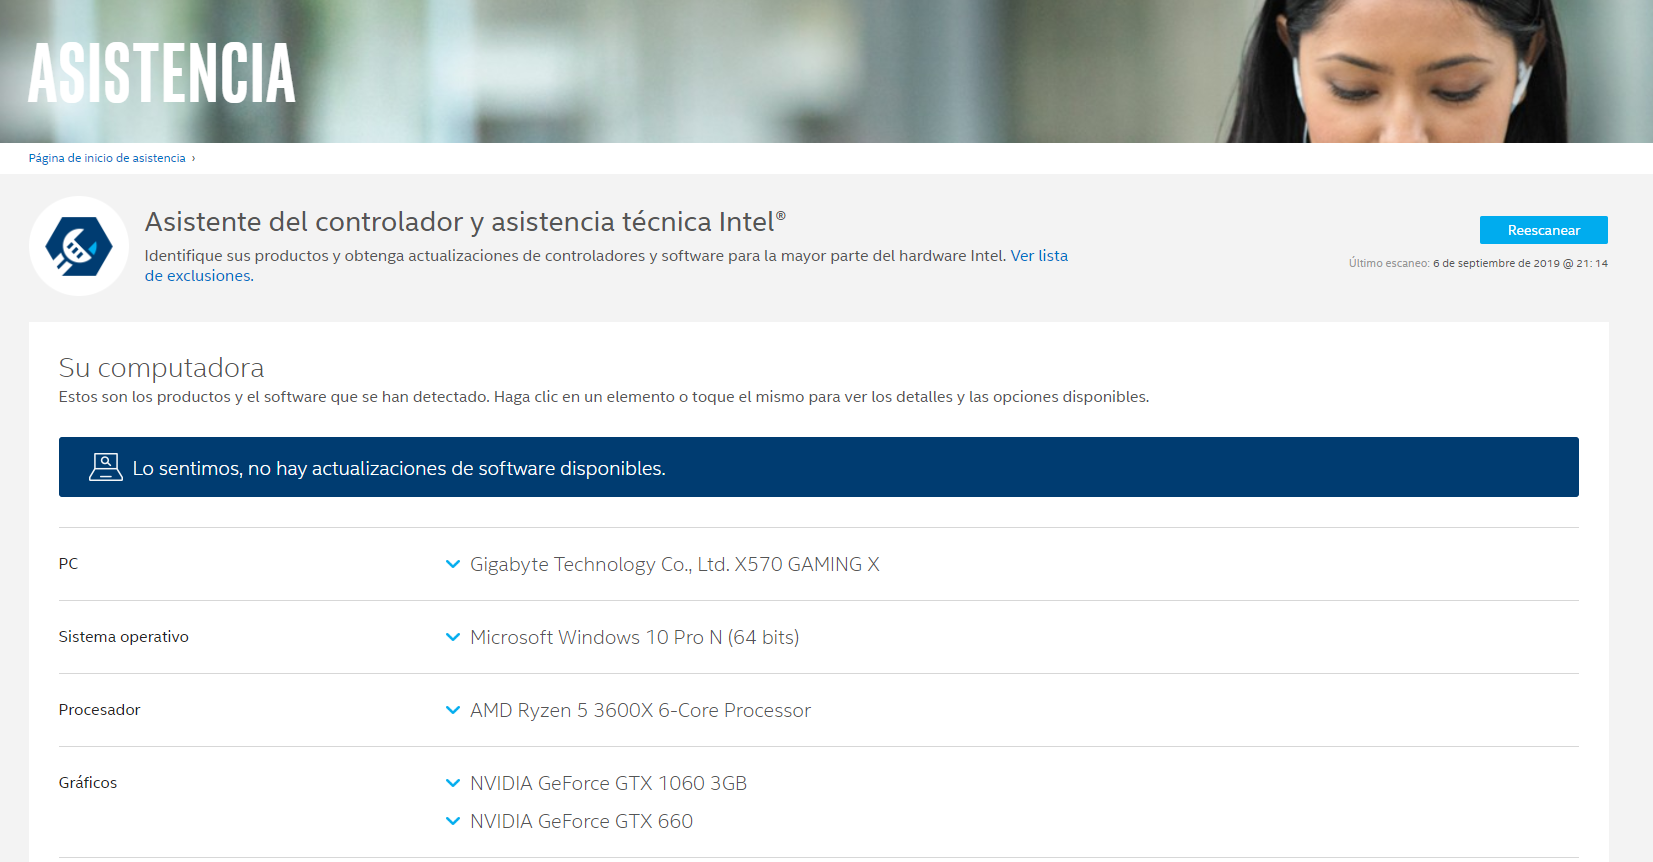Click the Intel Driver Support Assistant logo icon
1653x862 pixels.
[79, 246]
